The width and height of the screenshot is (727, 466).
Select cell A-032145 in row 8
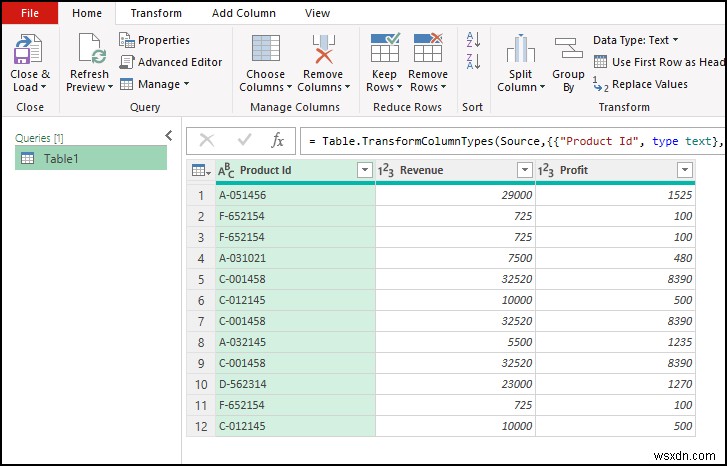point(295,342)
